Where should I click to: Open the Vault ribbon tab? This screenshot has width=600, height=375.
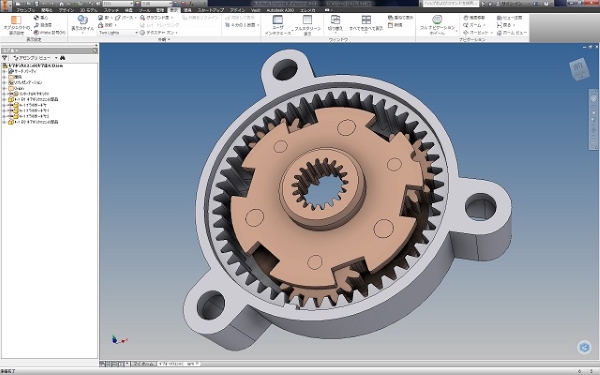click(x=256, y=10)
